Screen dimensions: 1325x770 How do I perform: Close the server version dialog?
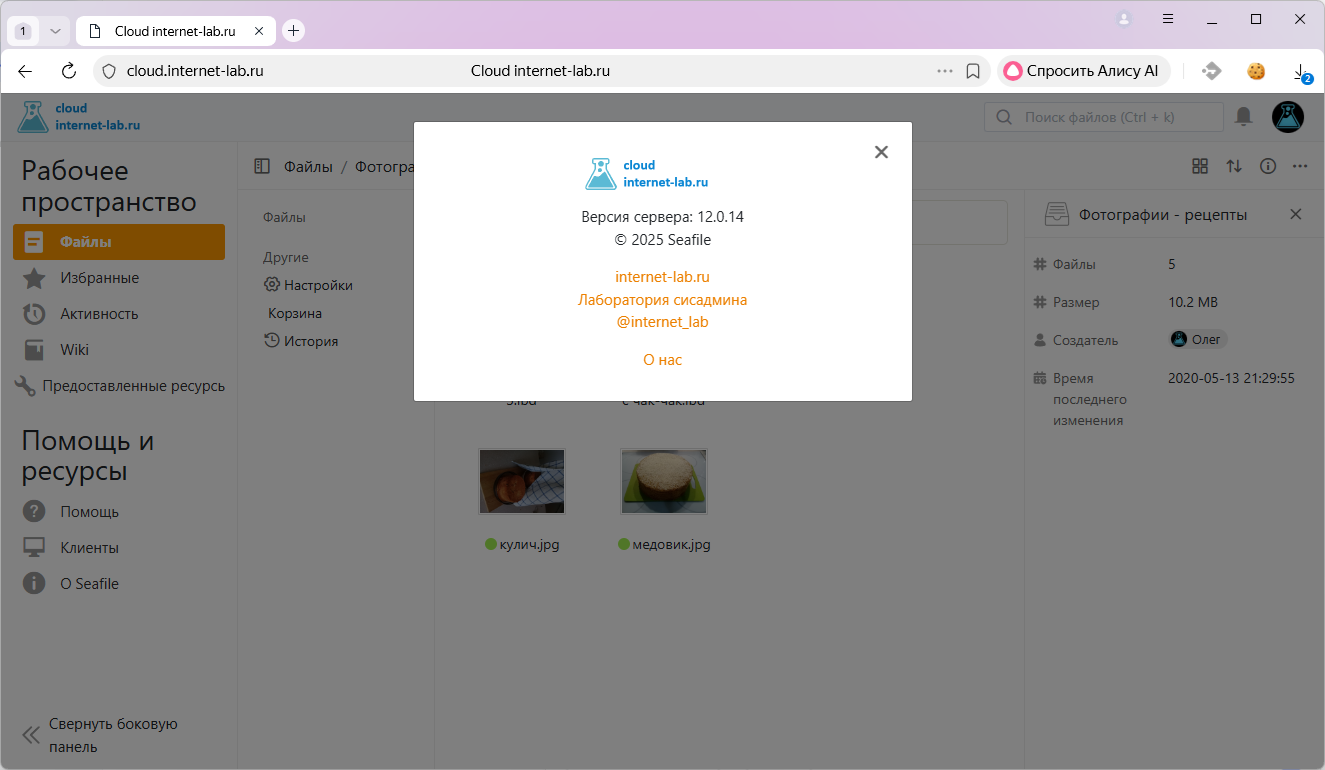tap(881, 152)
